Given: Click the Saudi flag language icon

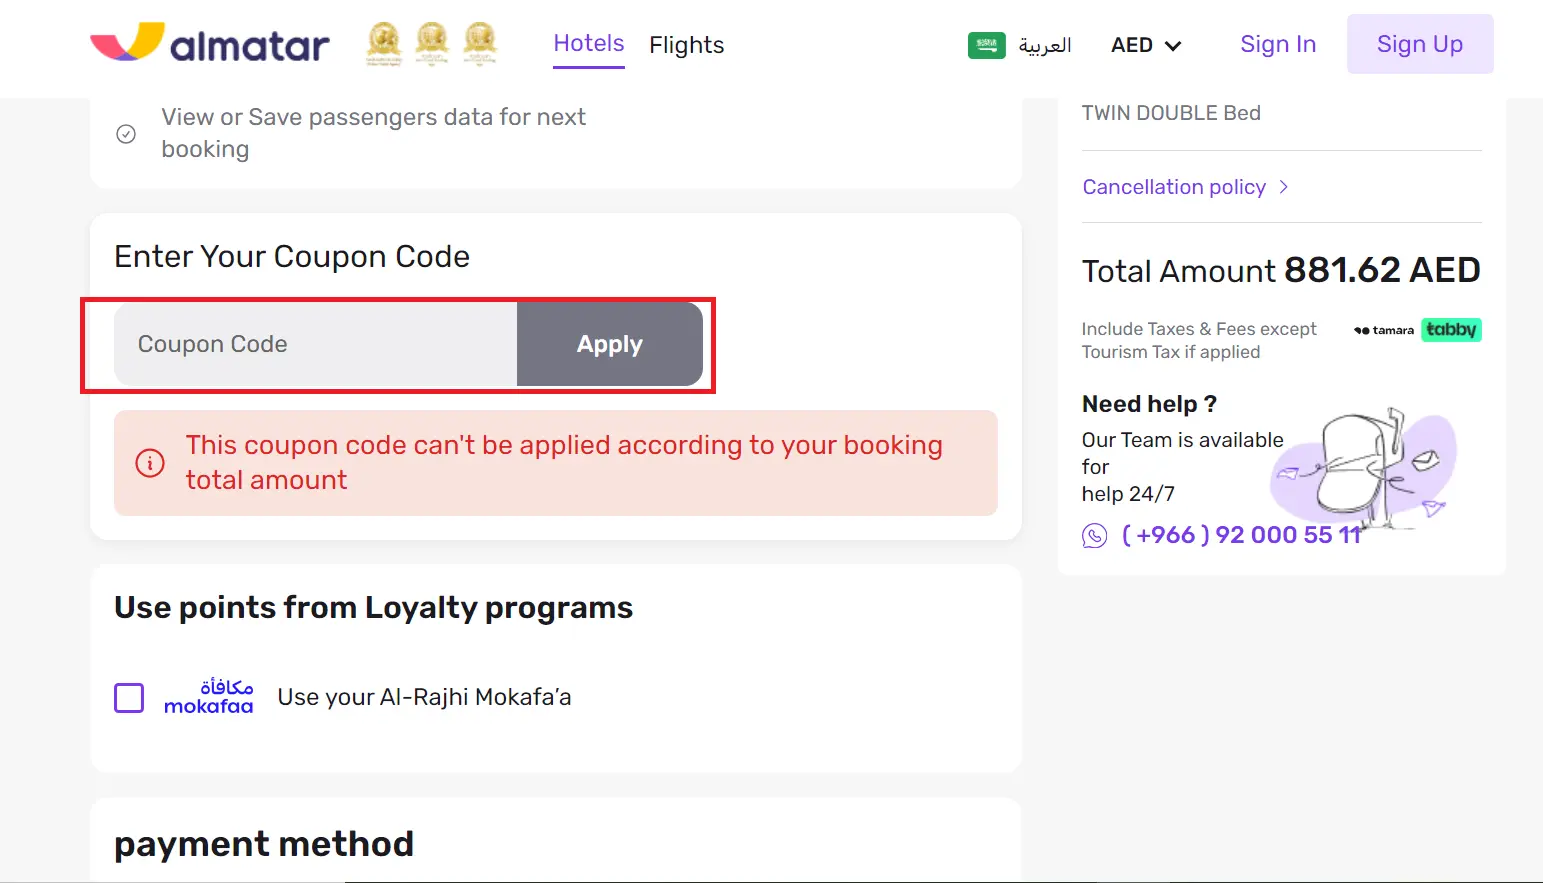Looking at the screenshot, I should [x=986, y=45].
